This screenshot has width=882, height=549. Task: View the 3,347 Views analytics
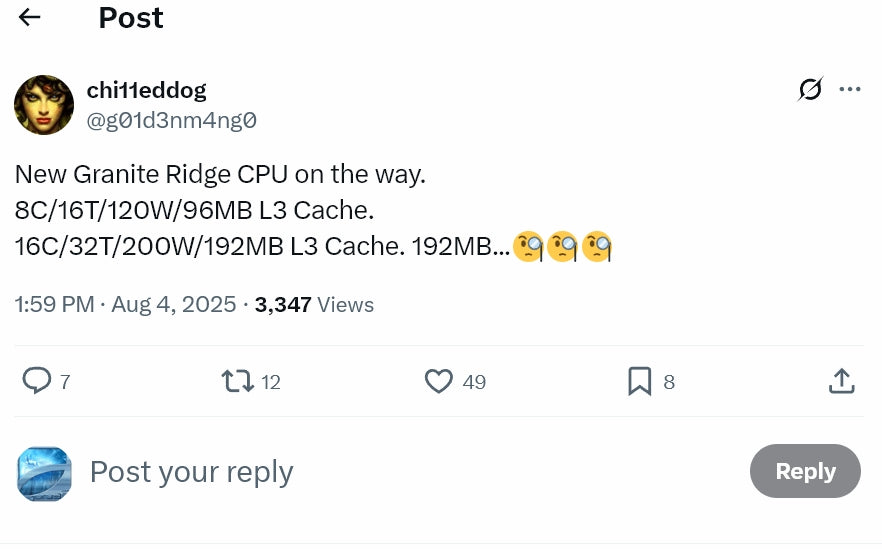pyautogui.click(x=314, y=304)
